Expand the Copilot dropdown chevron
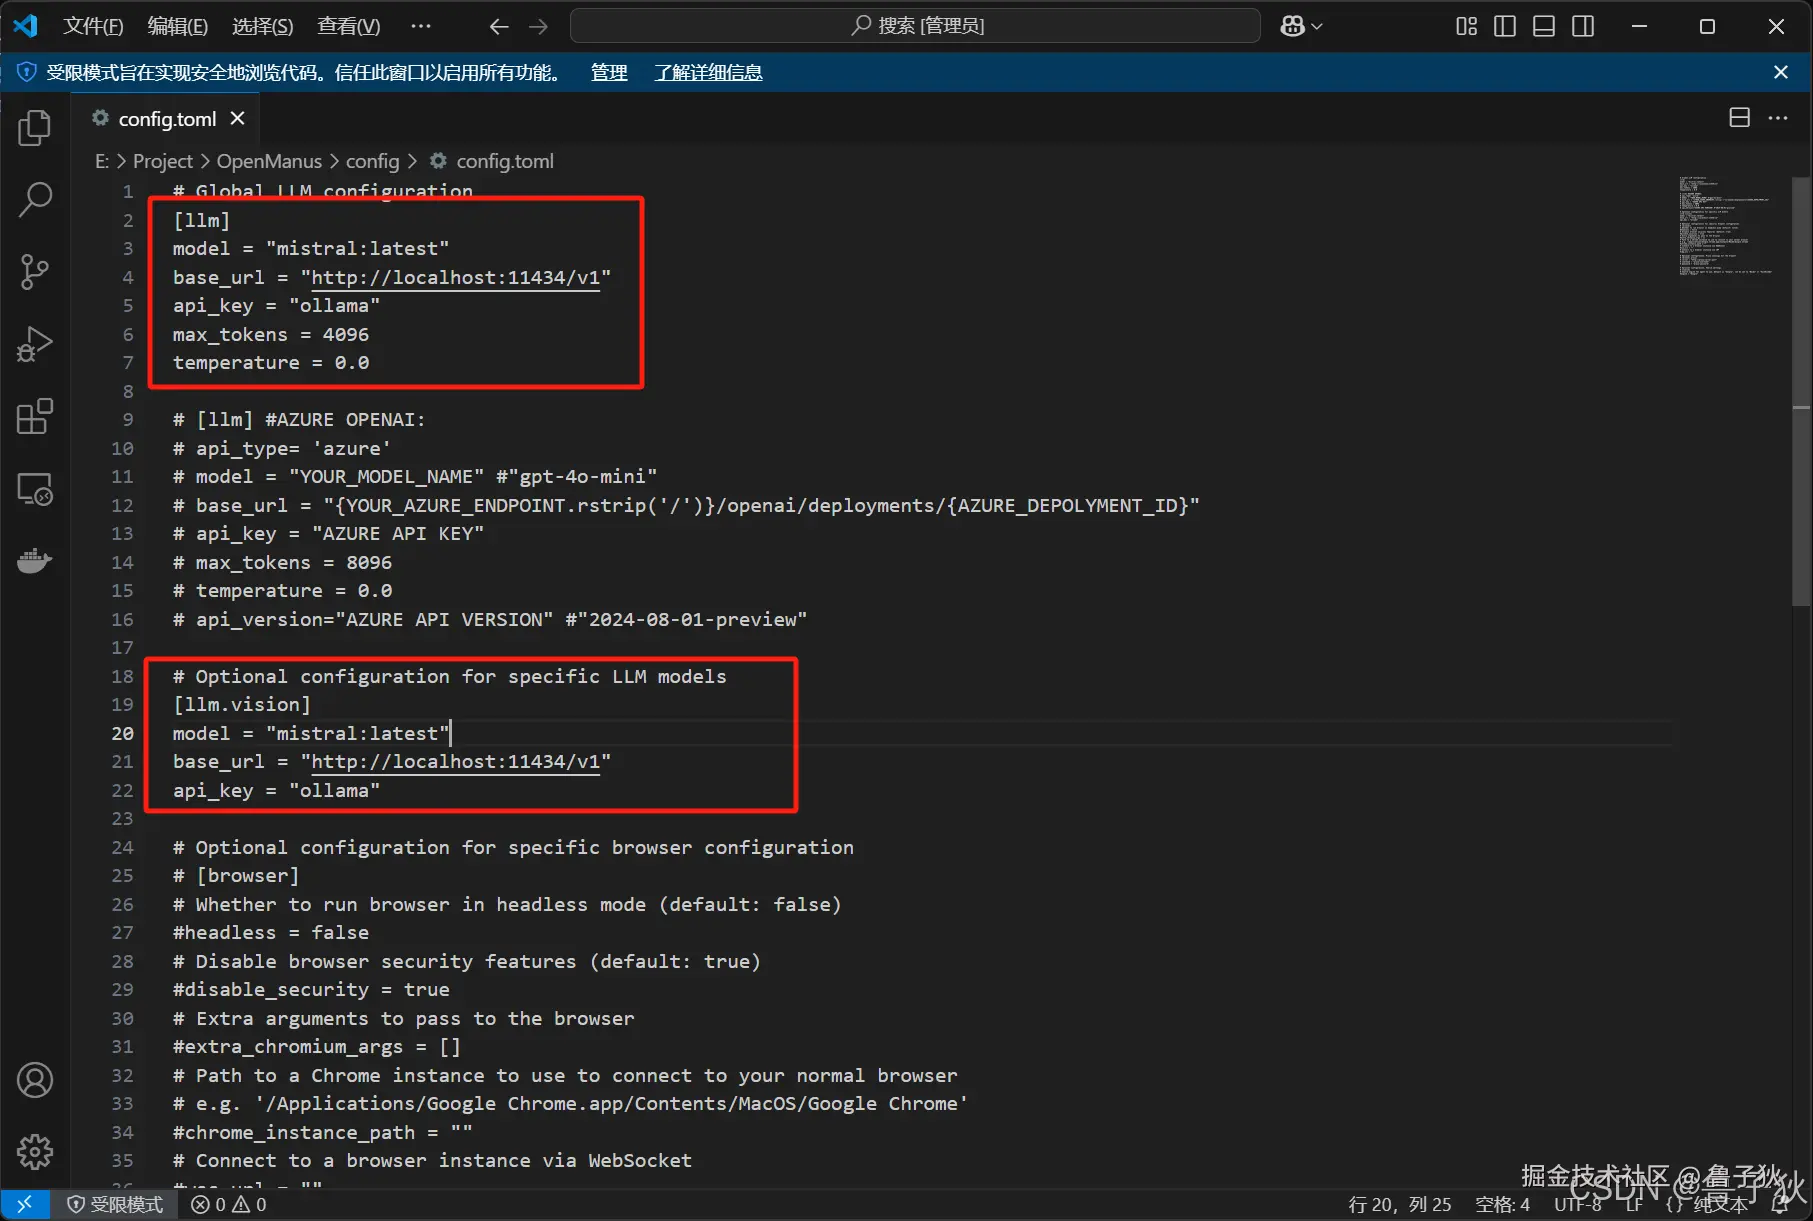 coord(1317,26)
